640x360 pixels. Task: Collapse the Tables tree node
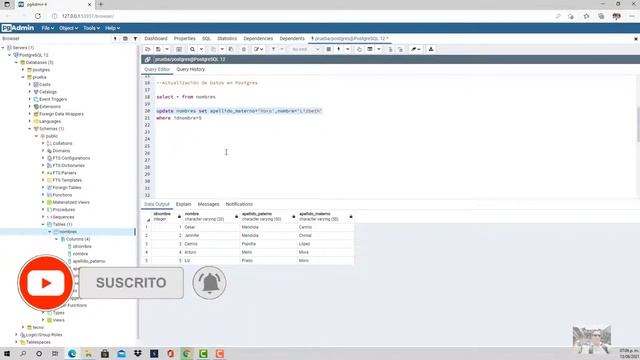pos(43,224)
